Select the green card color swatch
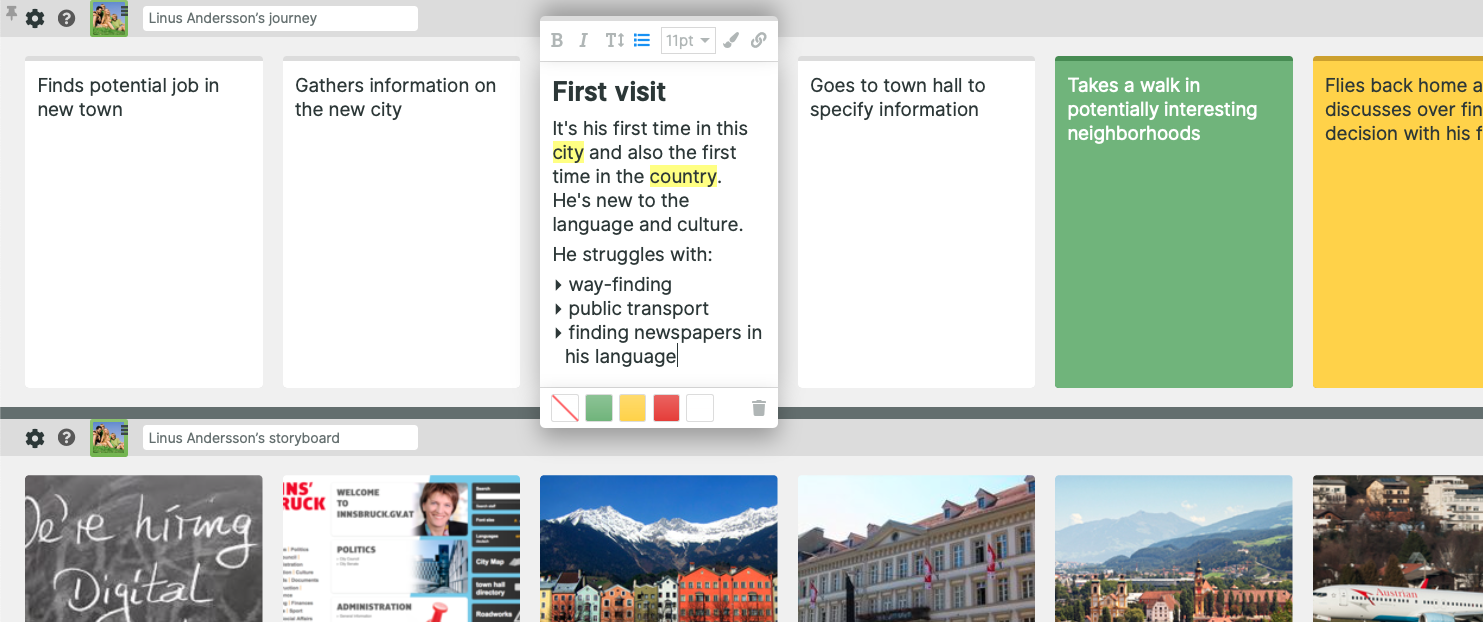The height and width of the screenshot is (622, 1483). [599, 408]
